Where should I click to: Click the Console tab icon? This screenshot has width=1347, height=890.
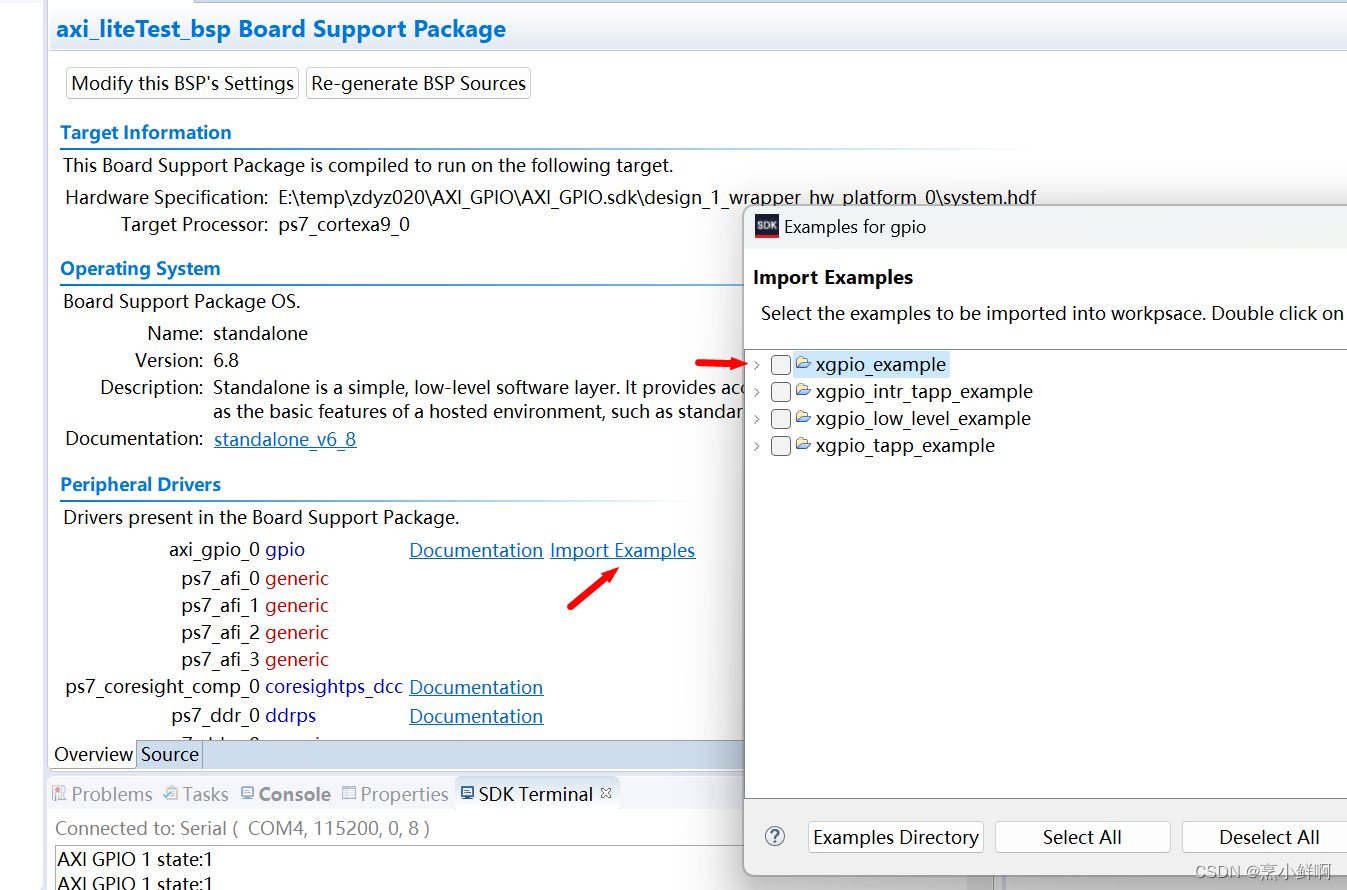[x=247, y=793]
